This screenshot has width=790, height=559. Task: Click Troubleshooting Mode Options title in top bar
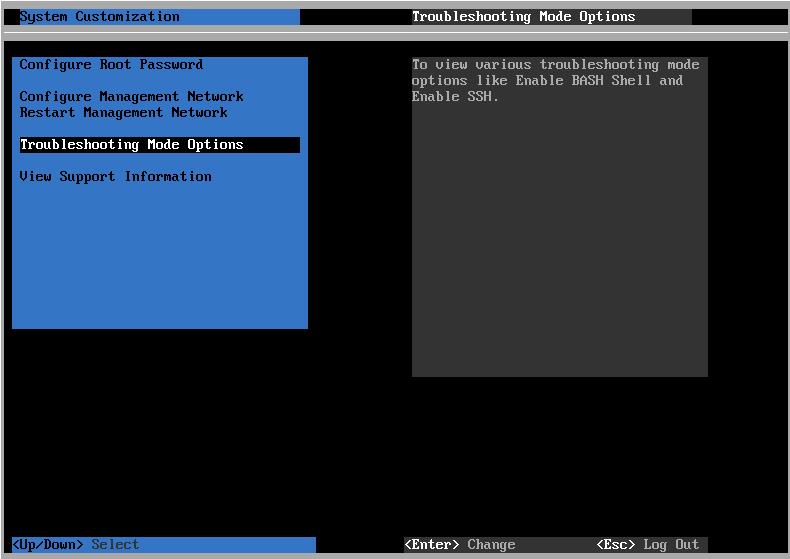[x=523, y=17]
